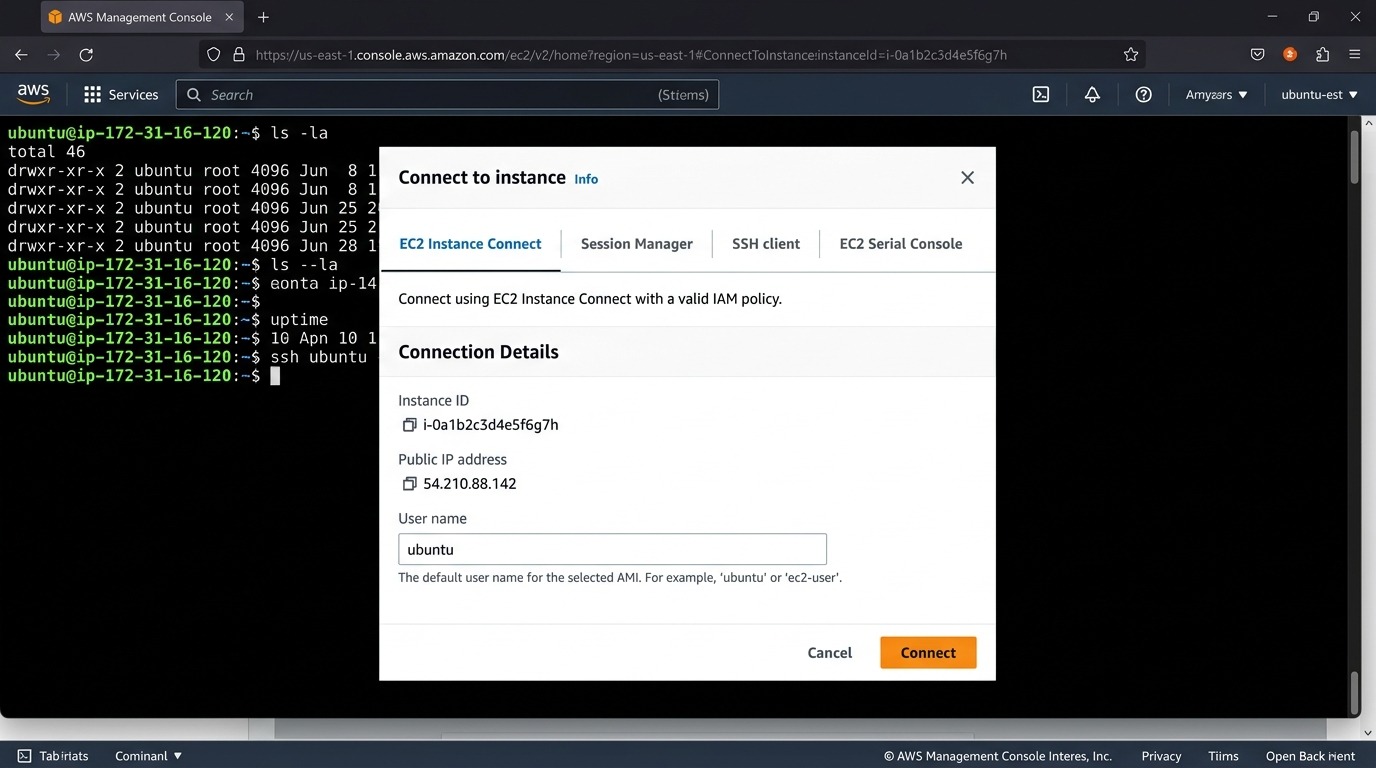This screenshot has height=768, width=1376.
Task: Open the Services grid menu
Action: [x=121, y=94]
